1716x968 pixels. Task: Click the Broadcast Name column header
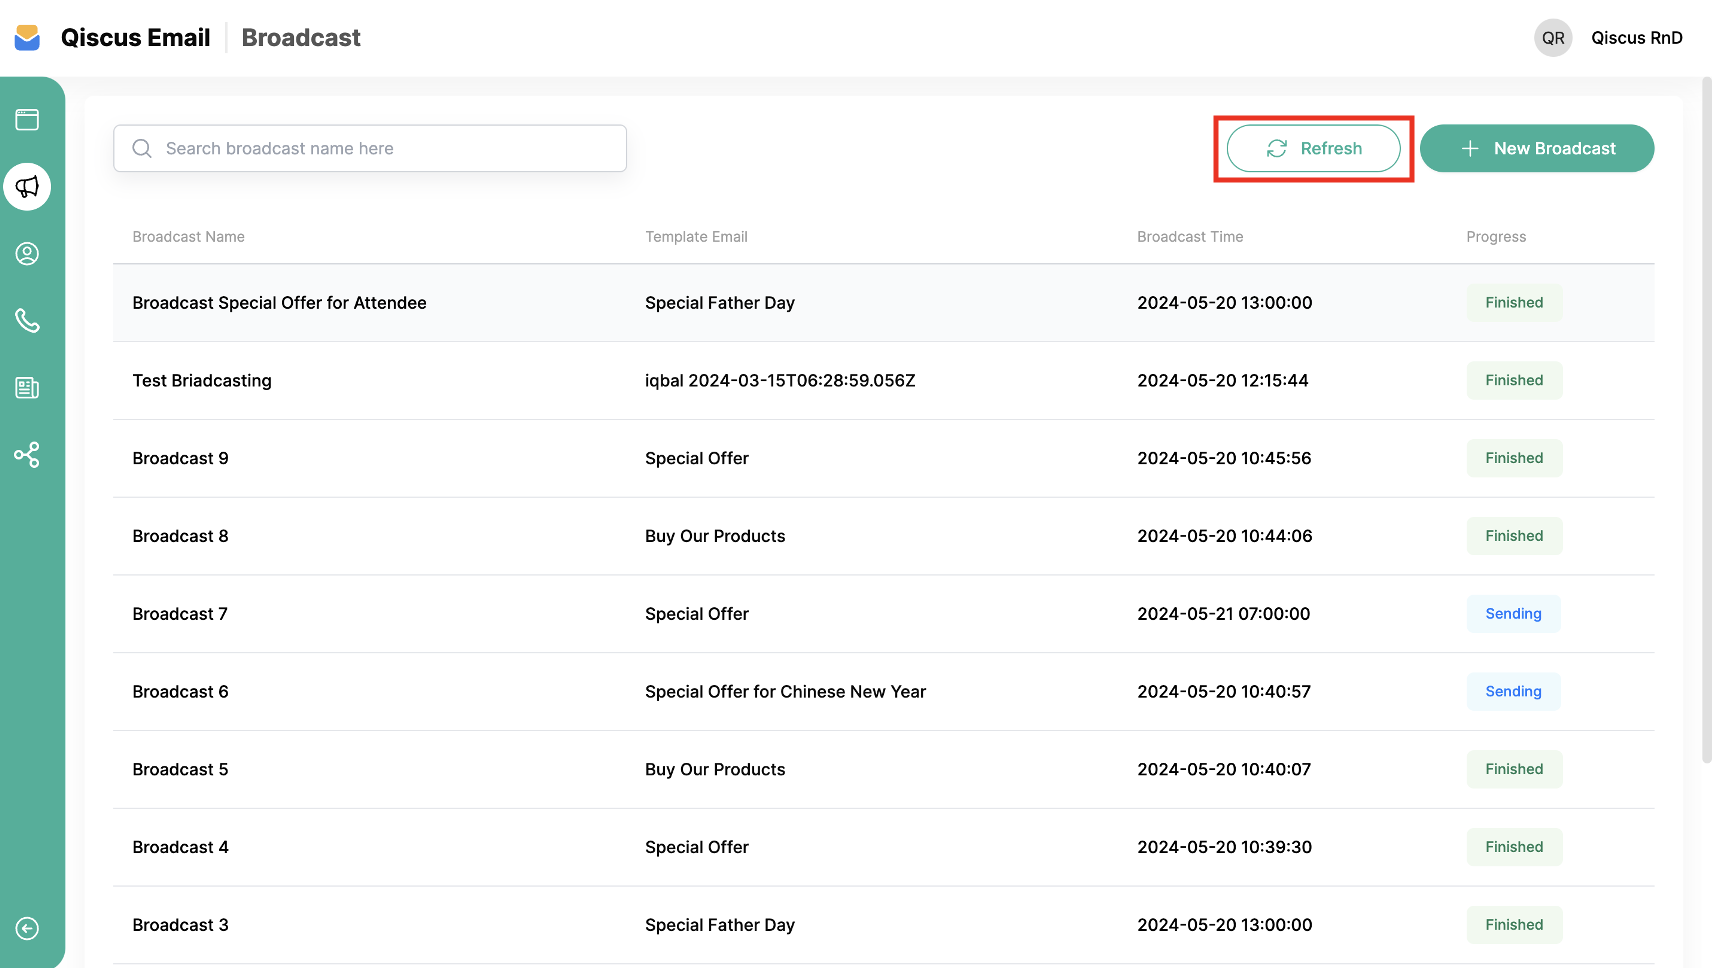coord(188,237)
